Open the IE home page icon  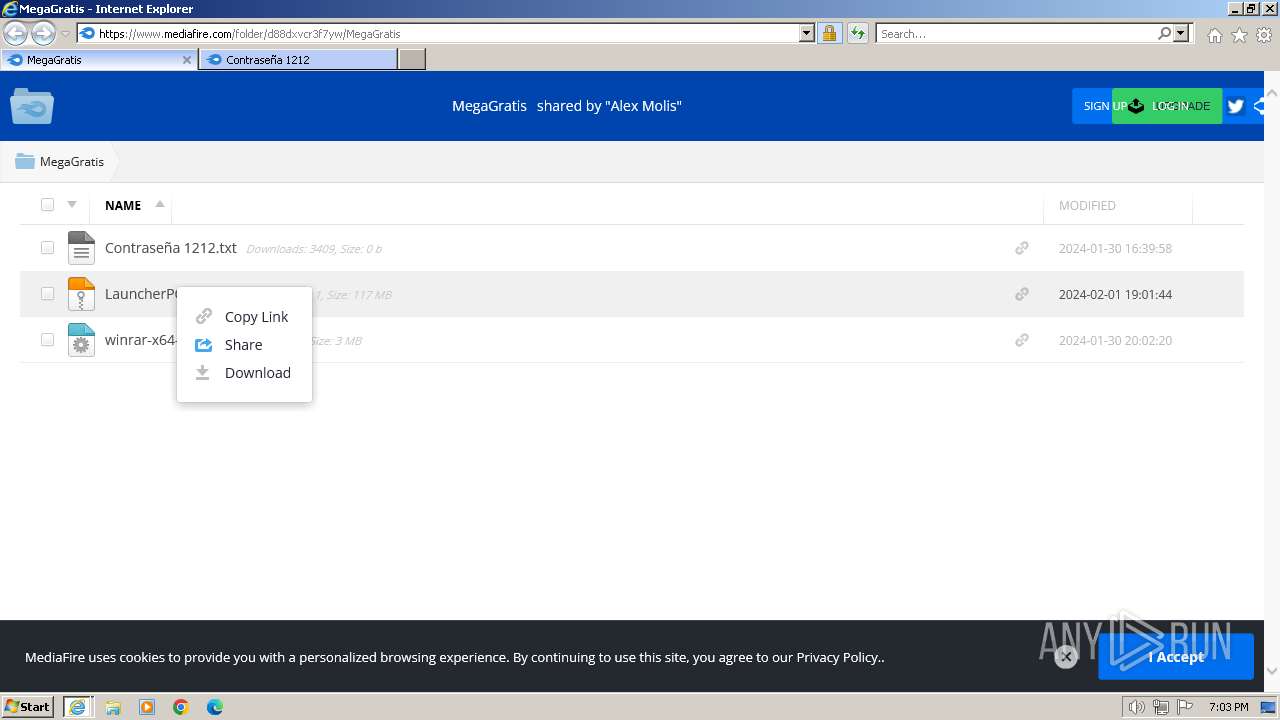[1214, 35]
